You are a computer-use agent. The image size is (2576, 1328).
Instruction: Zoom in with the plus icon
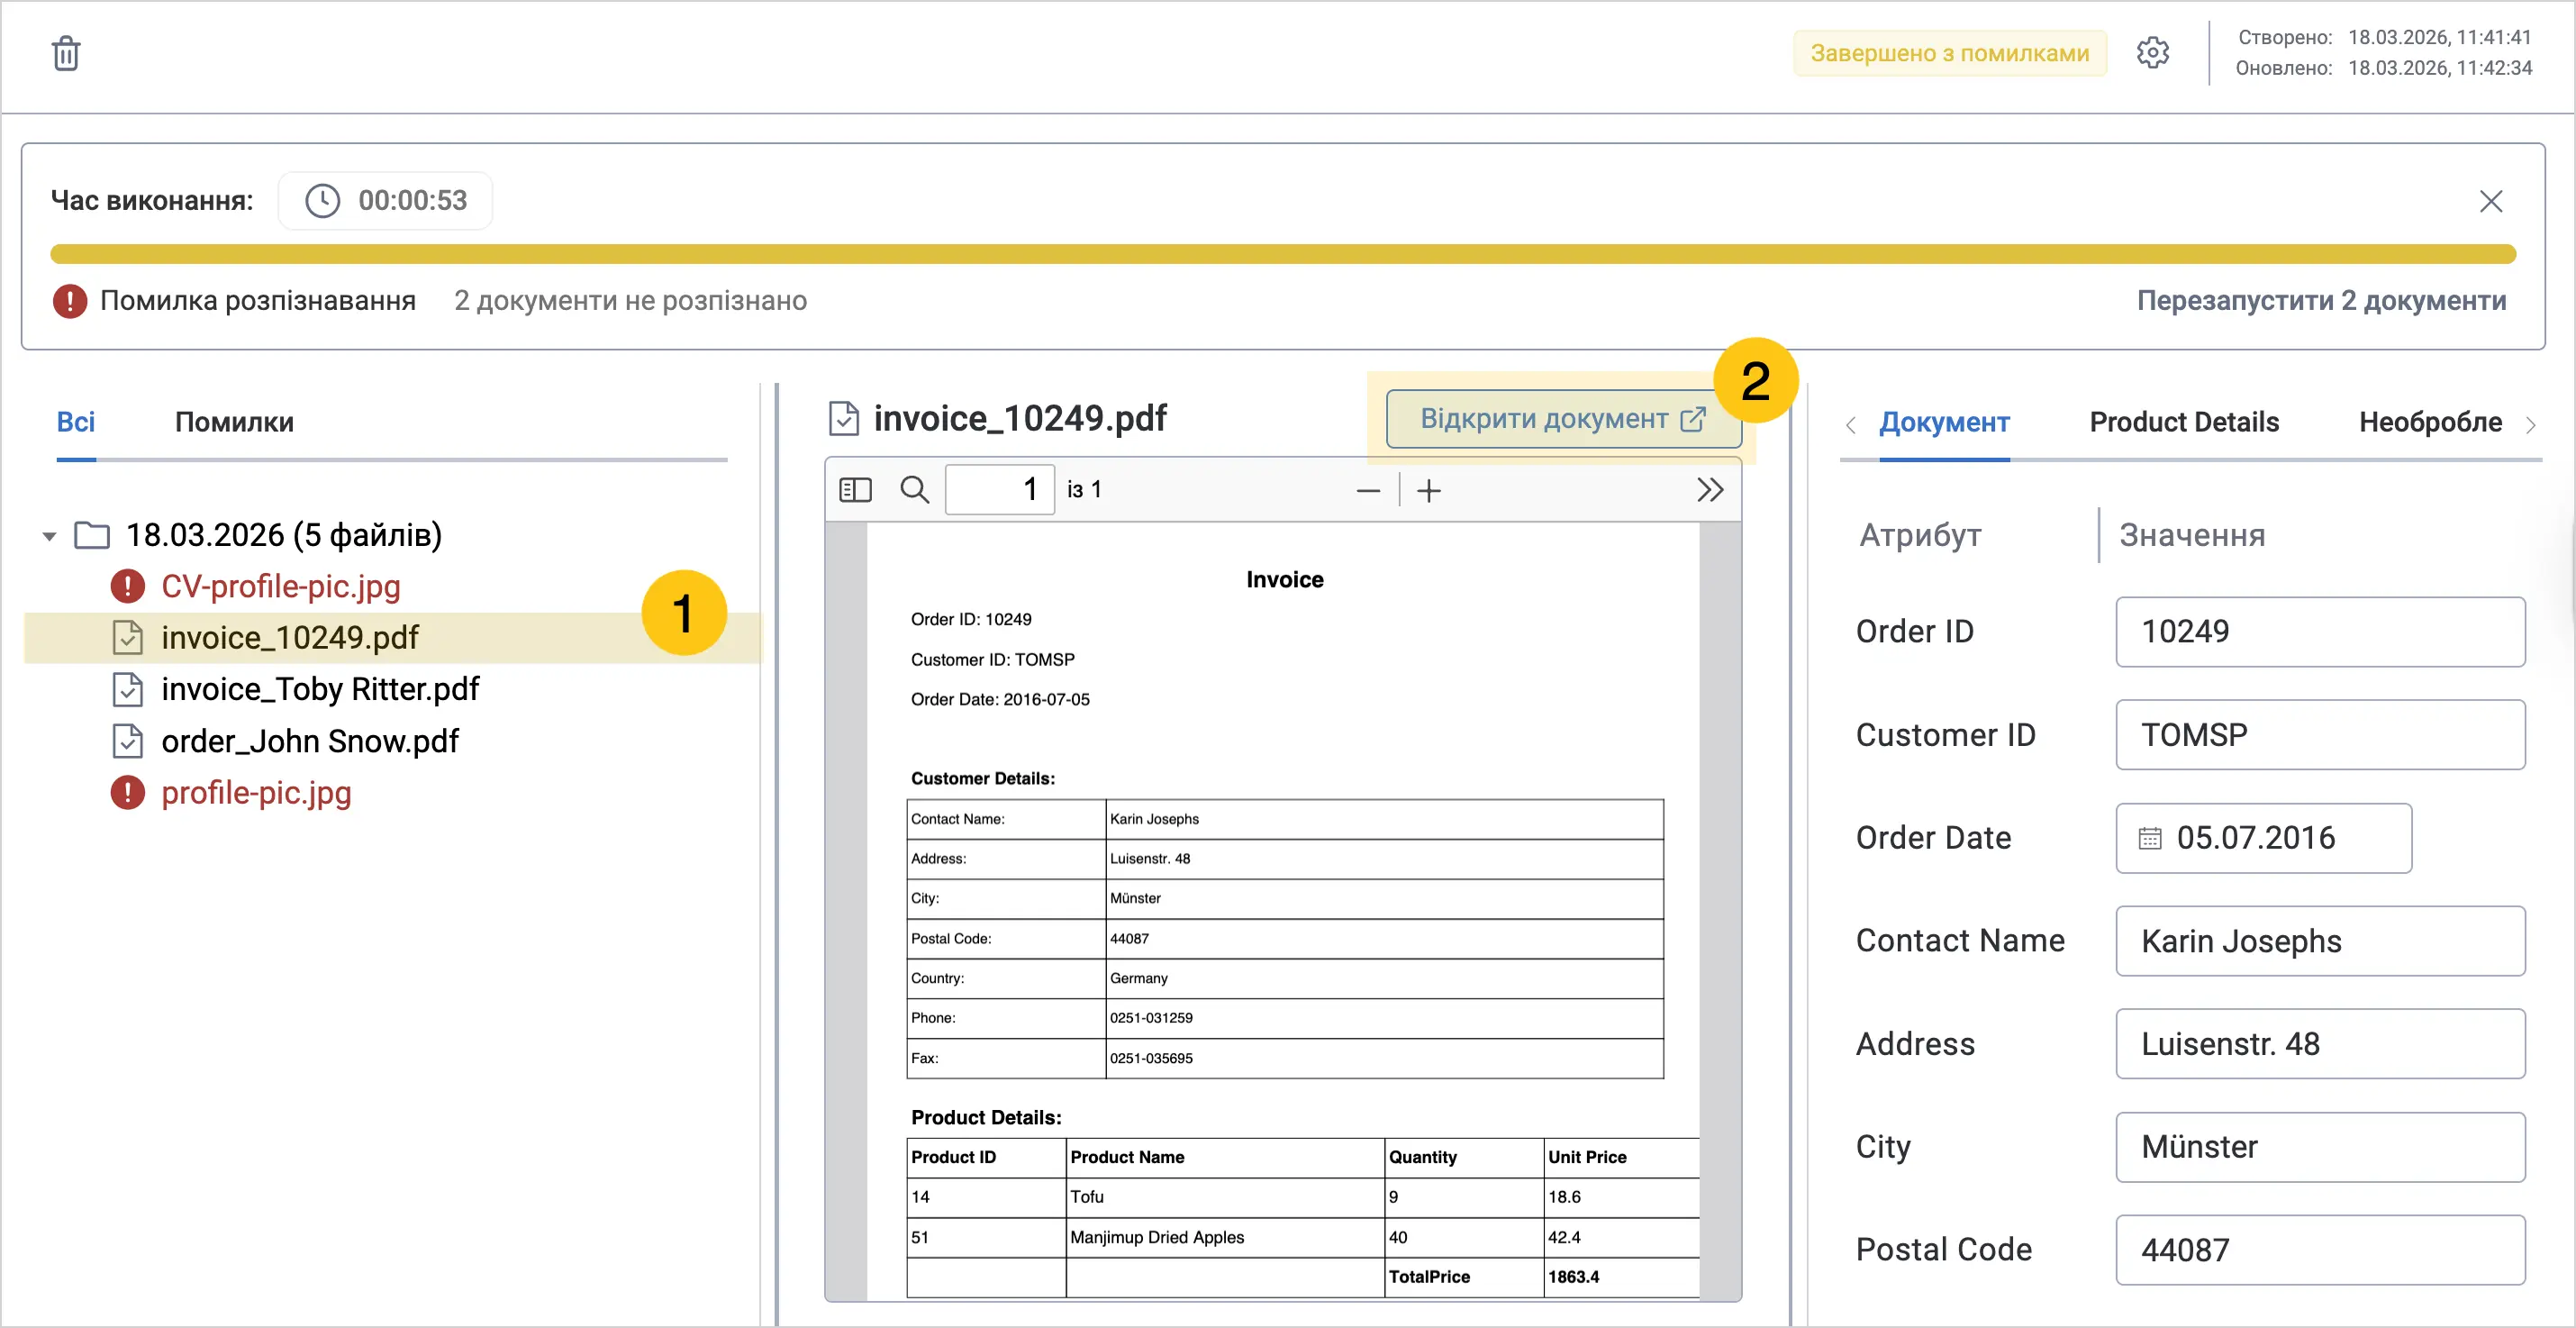point(1429,490)
